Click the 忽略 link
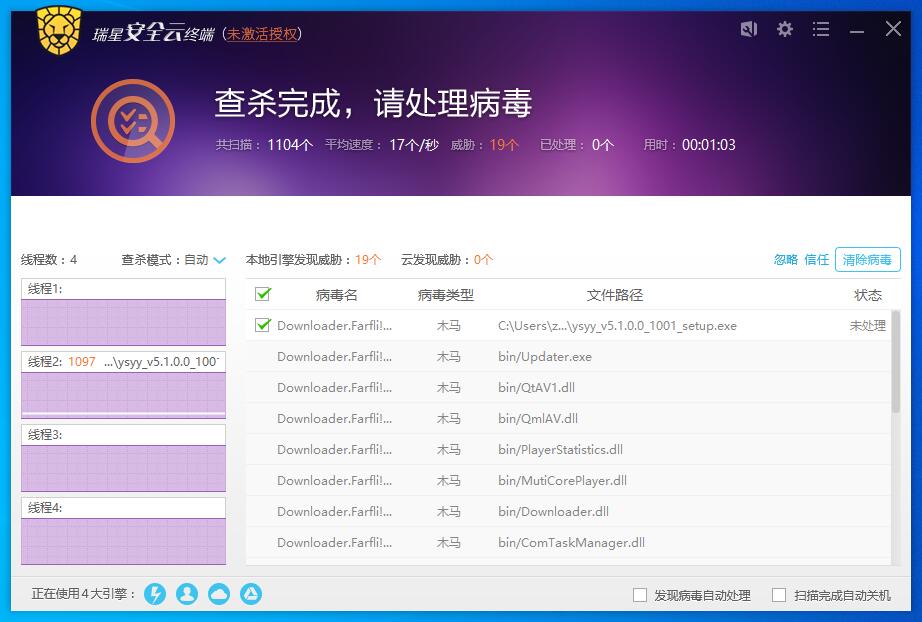 pyautogui.click(x=786, y=260)
